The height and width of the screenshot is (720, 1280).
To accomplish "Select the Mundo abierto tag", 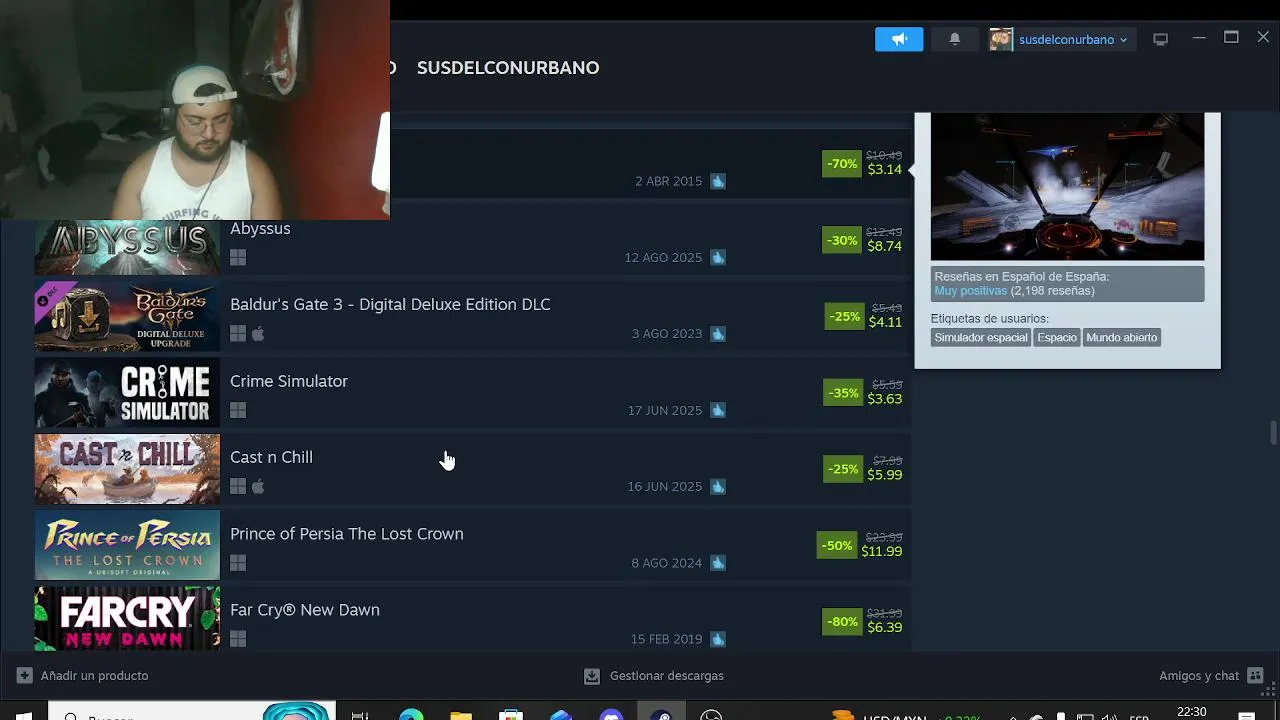I will click(1121, 338).
